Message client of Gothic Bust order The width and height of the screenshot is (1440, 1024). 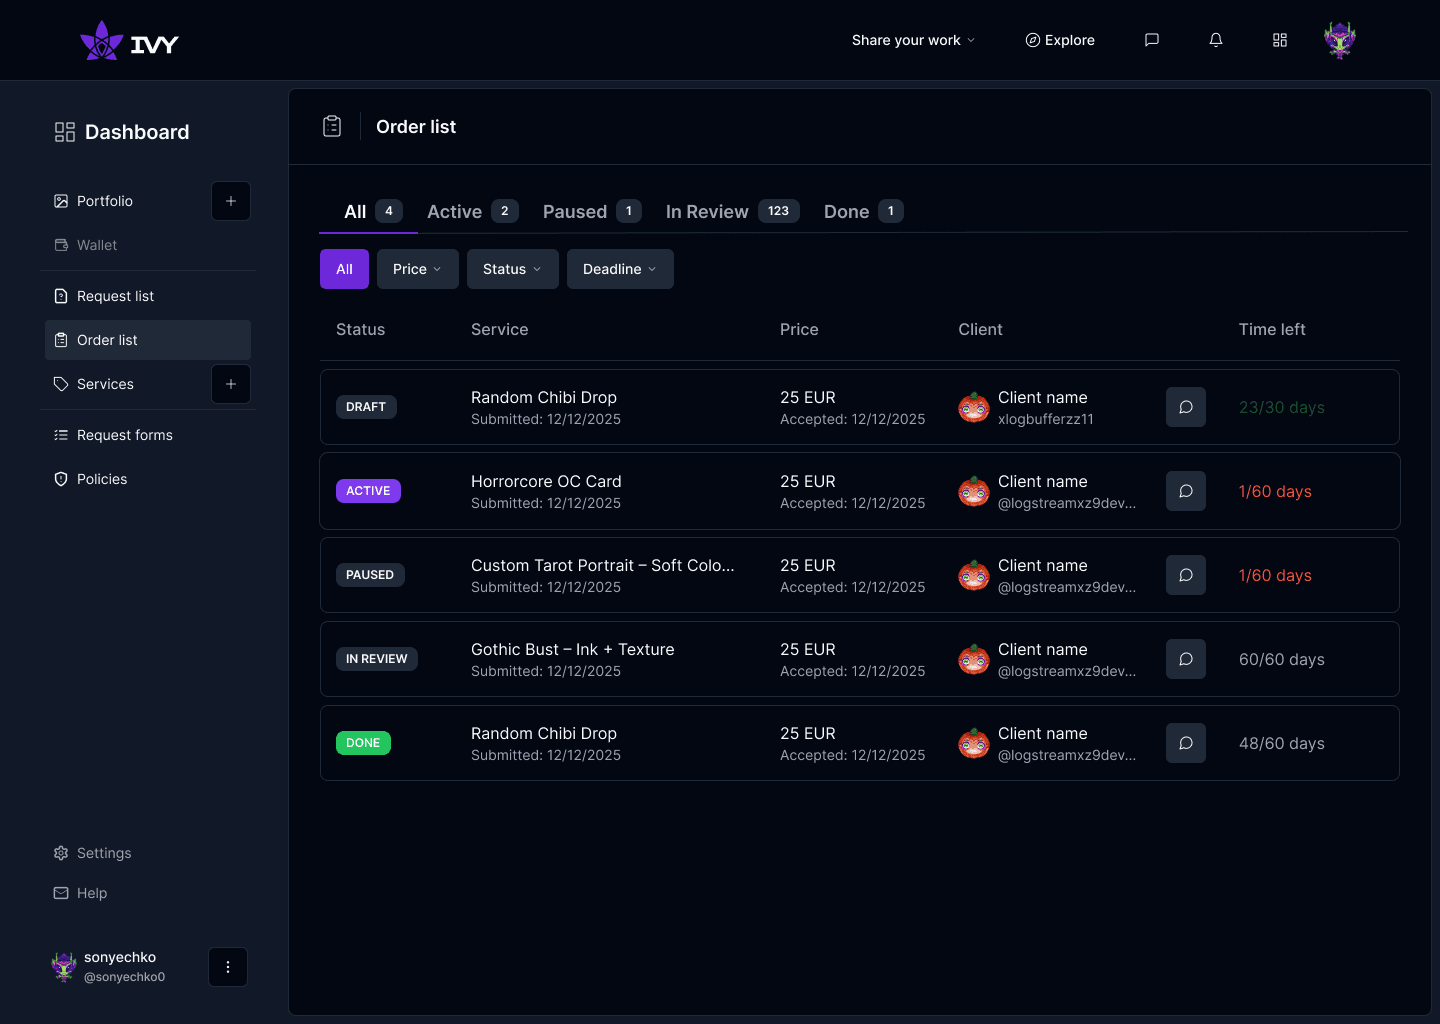1186,659
